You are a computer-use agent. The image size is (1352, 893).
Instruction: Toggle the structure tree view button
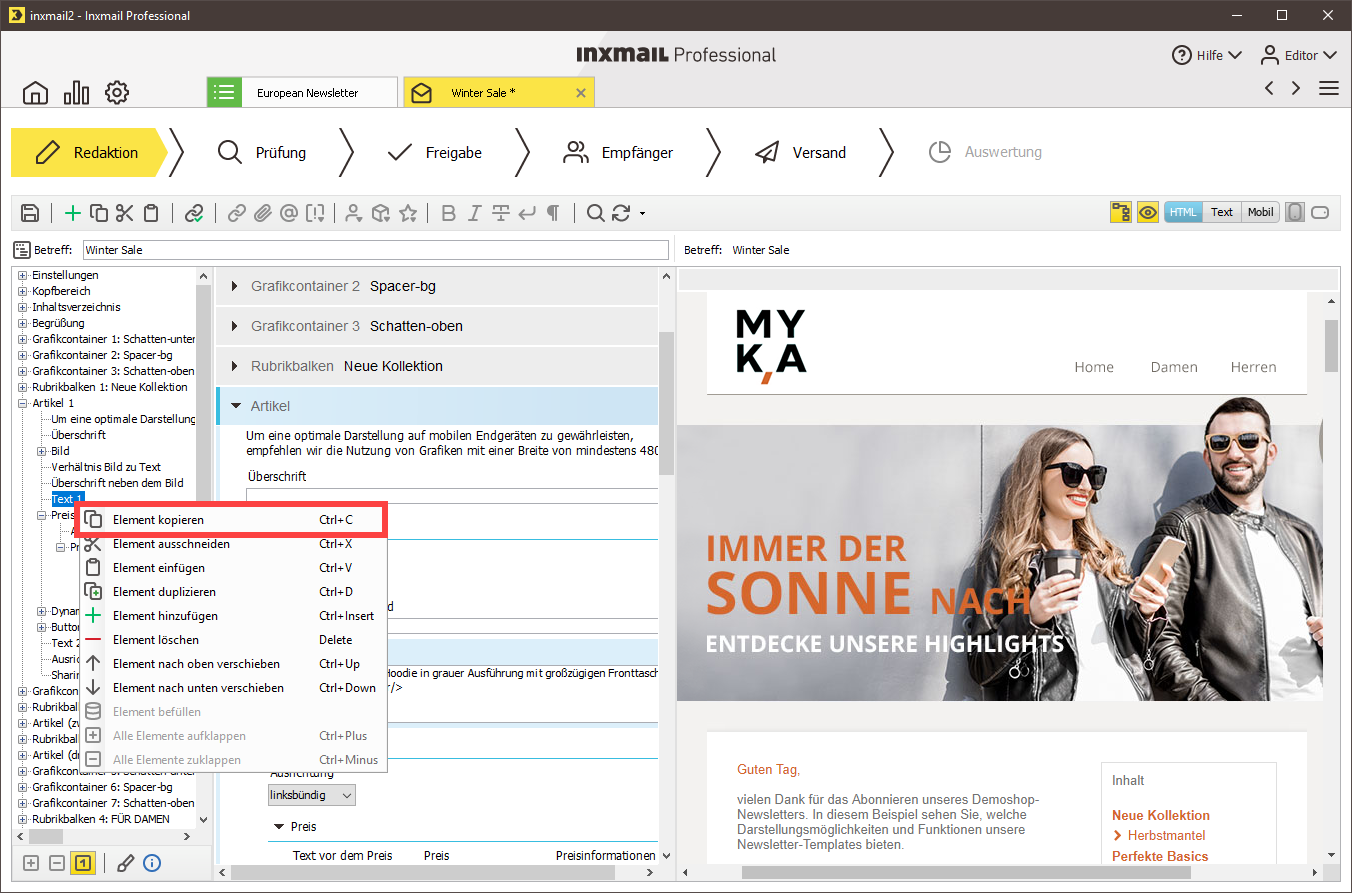tap(1121, 212)
